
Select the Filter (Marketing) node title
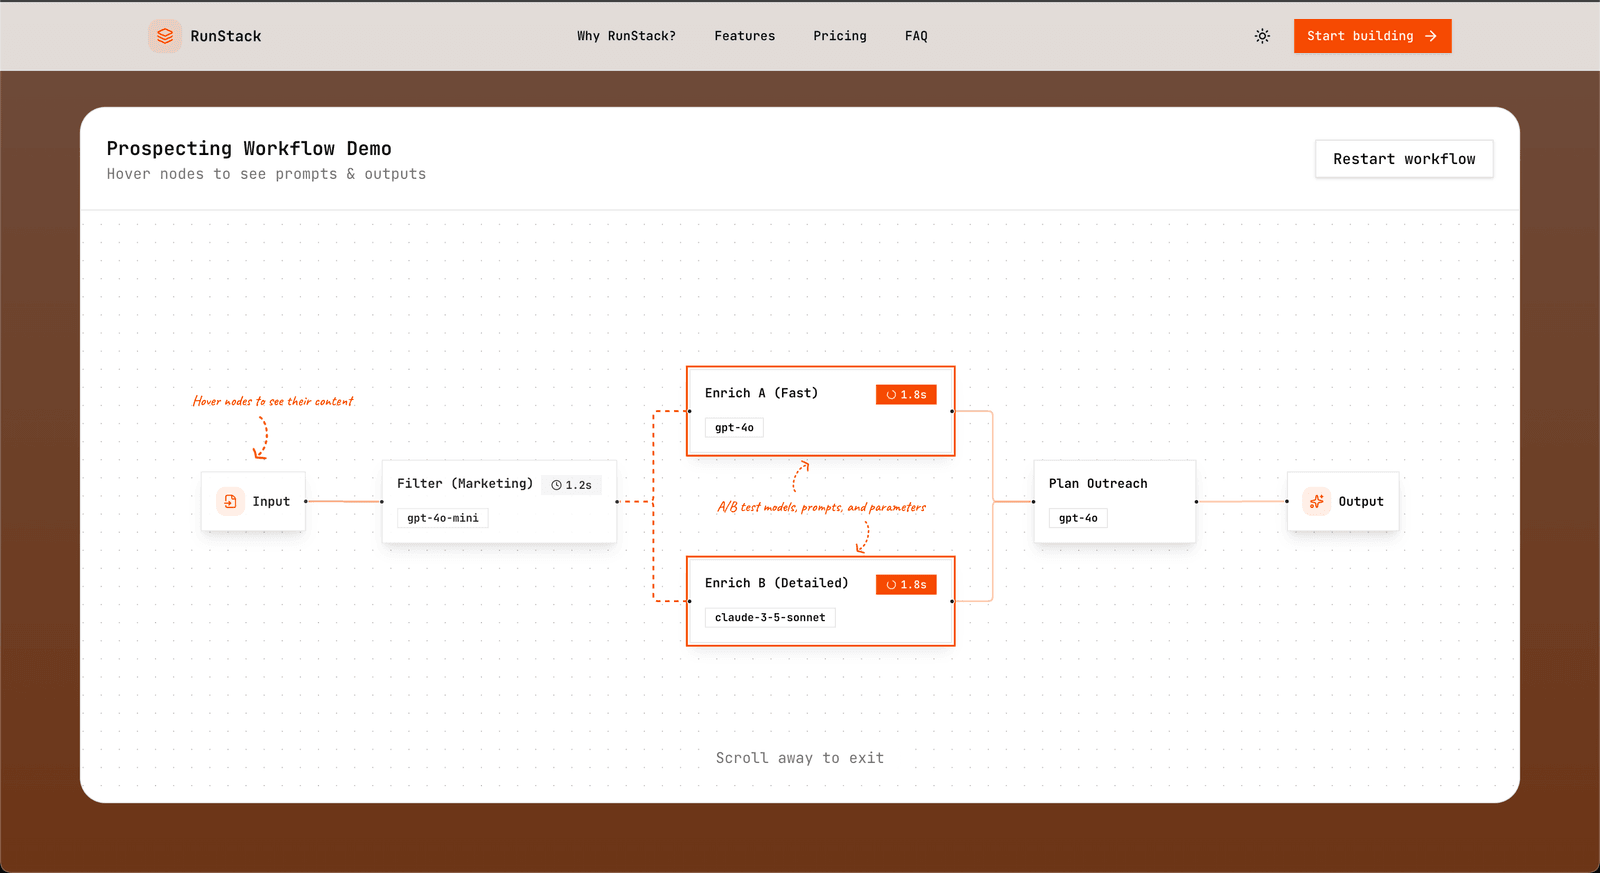click(465, 483)
